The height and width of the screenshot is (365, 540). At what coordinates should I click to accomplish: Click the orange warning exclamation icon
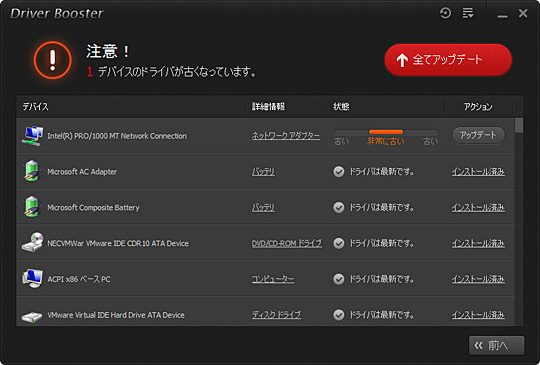click(53, 60)
